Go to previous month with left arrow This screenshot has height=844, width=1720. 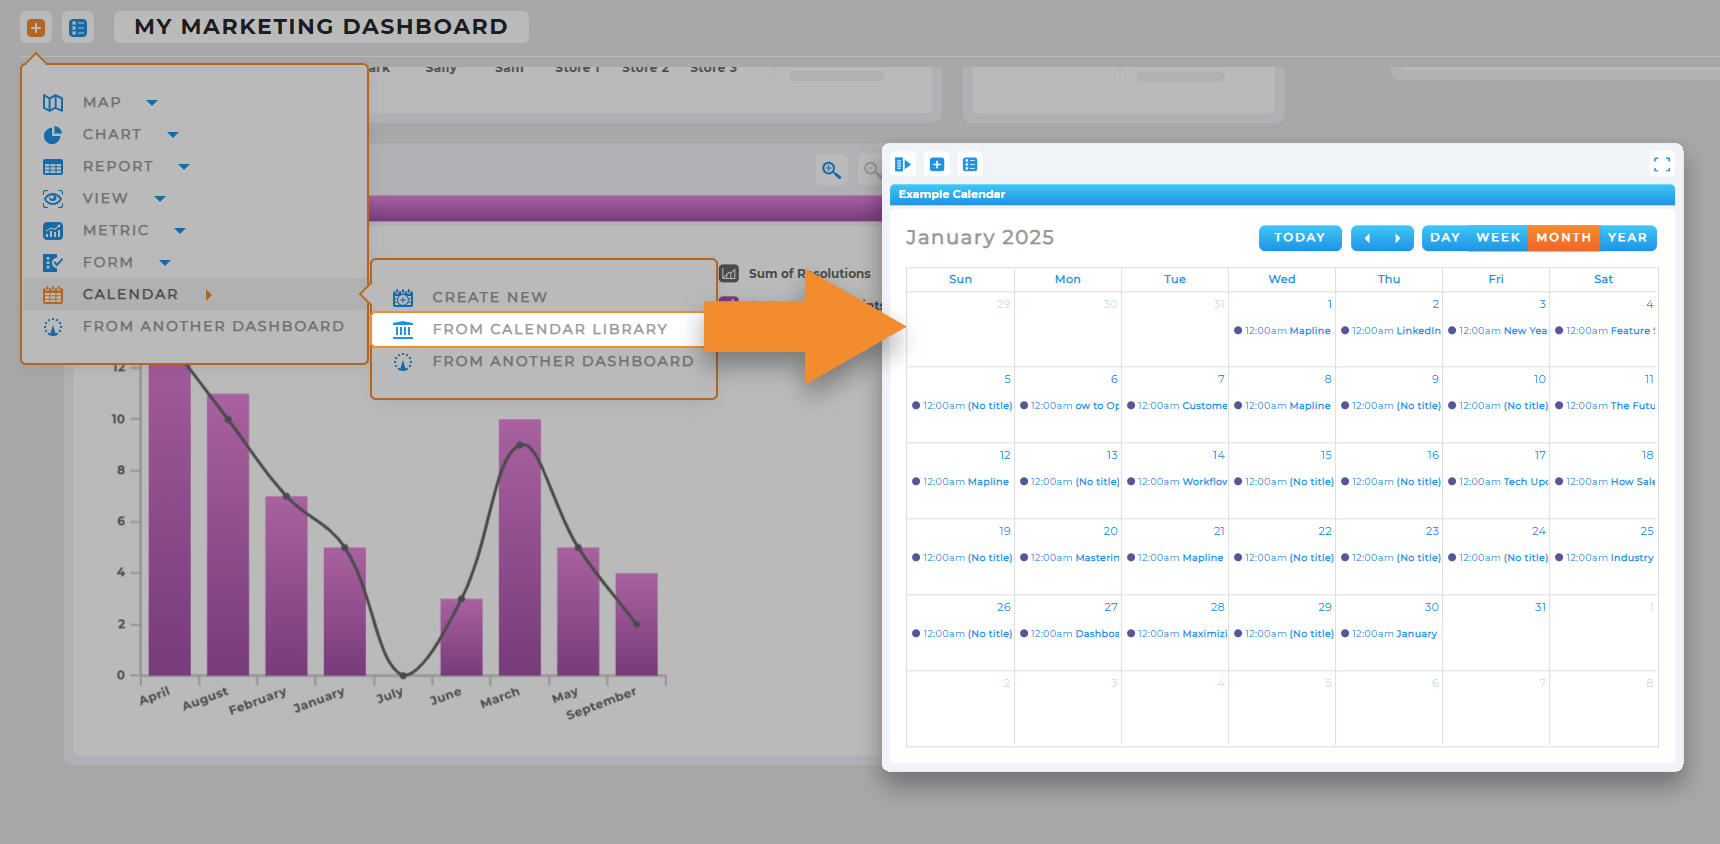pyautogui.click(x=1367, y=238)
